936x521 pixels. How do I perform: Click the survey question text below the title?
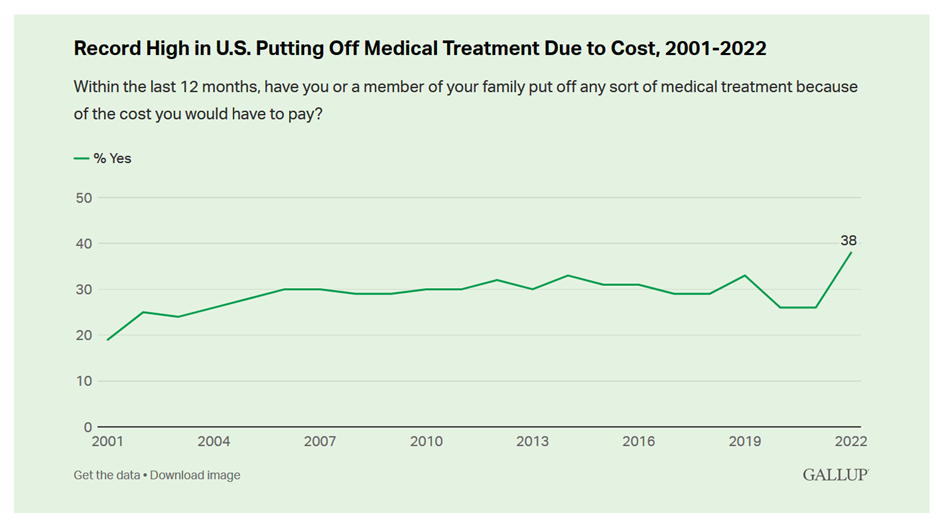pyautogui.click(x=465, y=98)
